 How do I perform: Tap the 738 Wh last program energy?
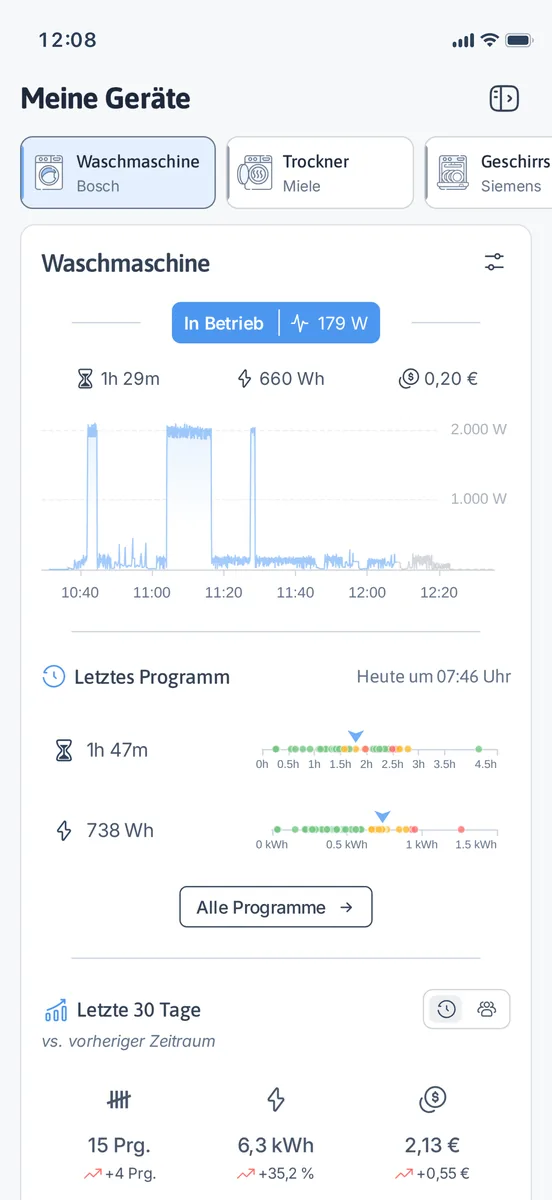pyautogui.click(x=120, y=830)
